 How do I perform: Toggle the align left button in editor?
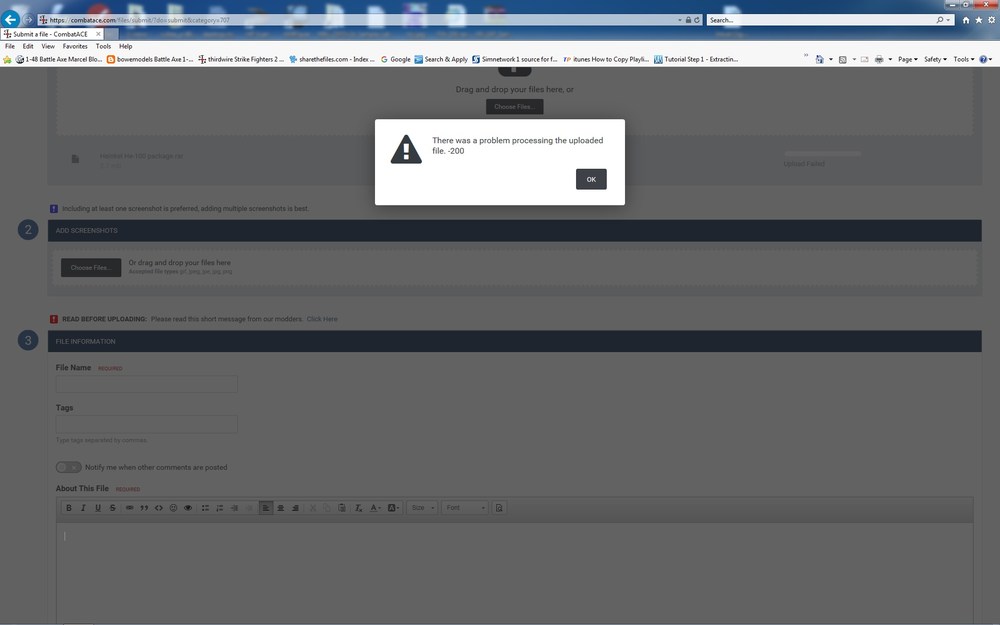pyautogui.click(x=265, y=508)
